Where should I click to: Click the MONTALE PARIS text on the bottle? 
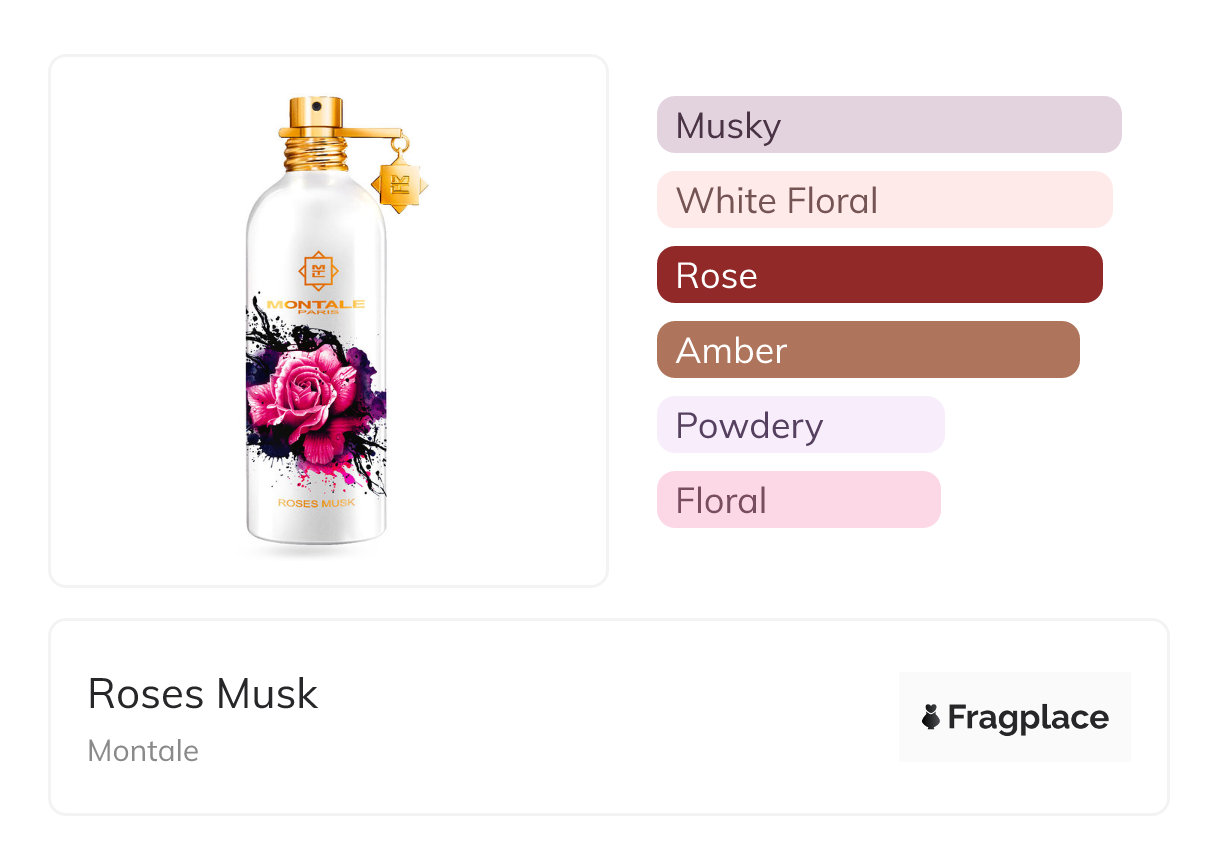tap(316, 306)
